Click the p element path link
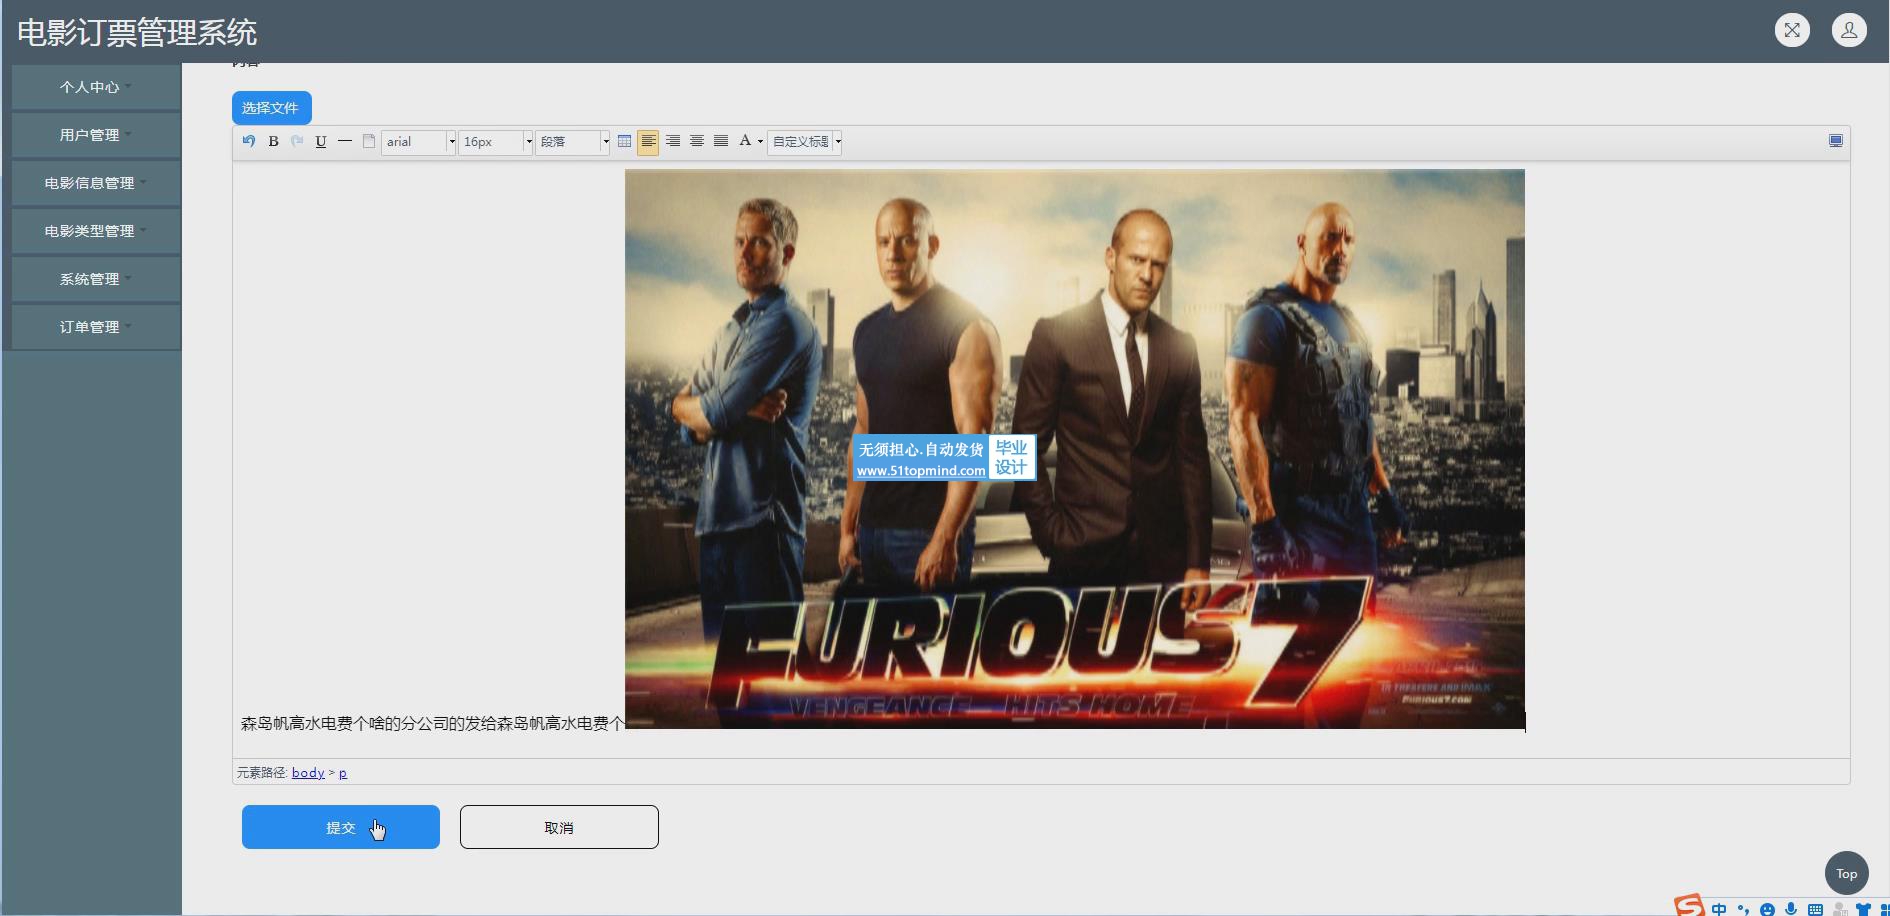Image resolution: width=1890 pixels, height=916 pixels. coord(343,773)
